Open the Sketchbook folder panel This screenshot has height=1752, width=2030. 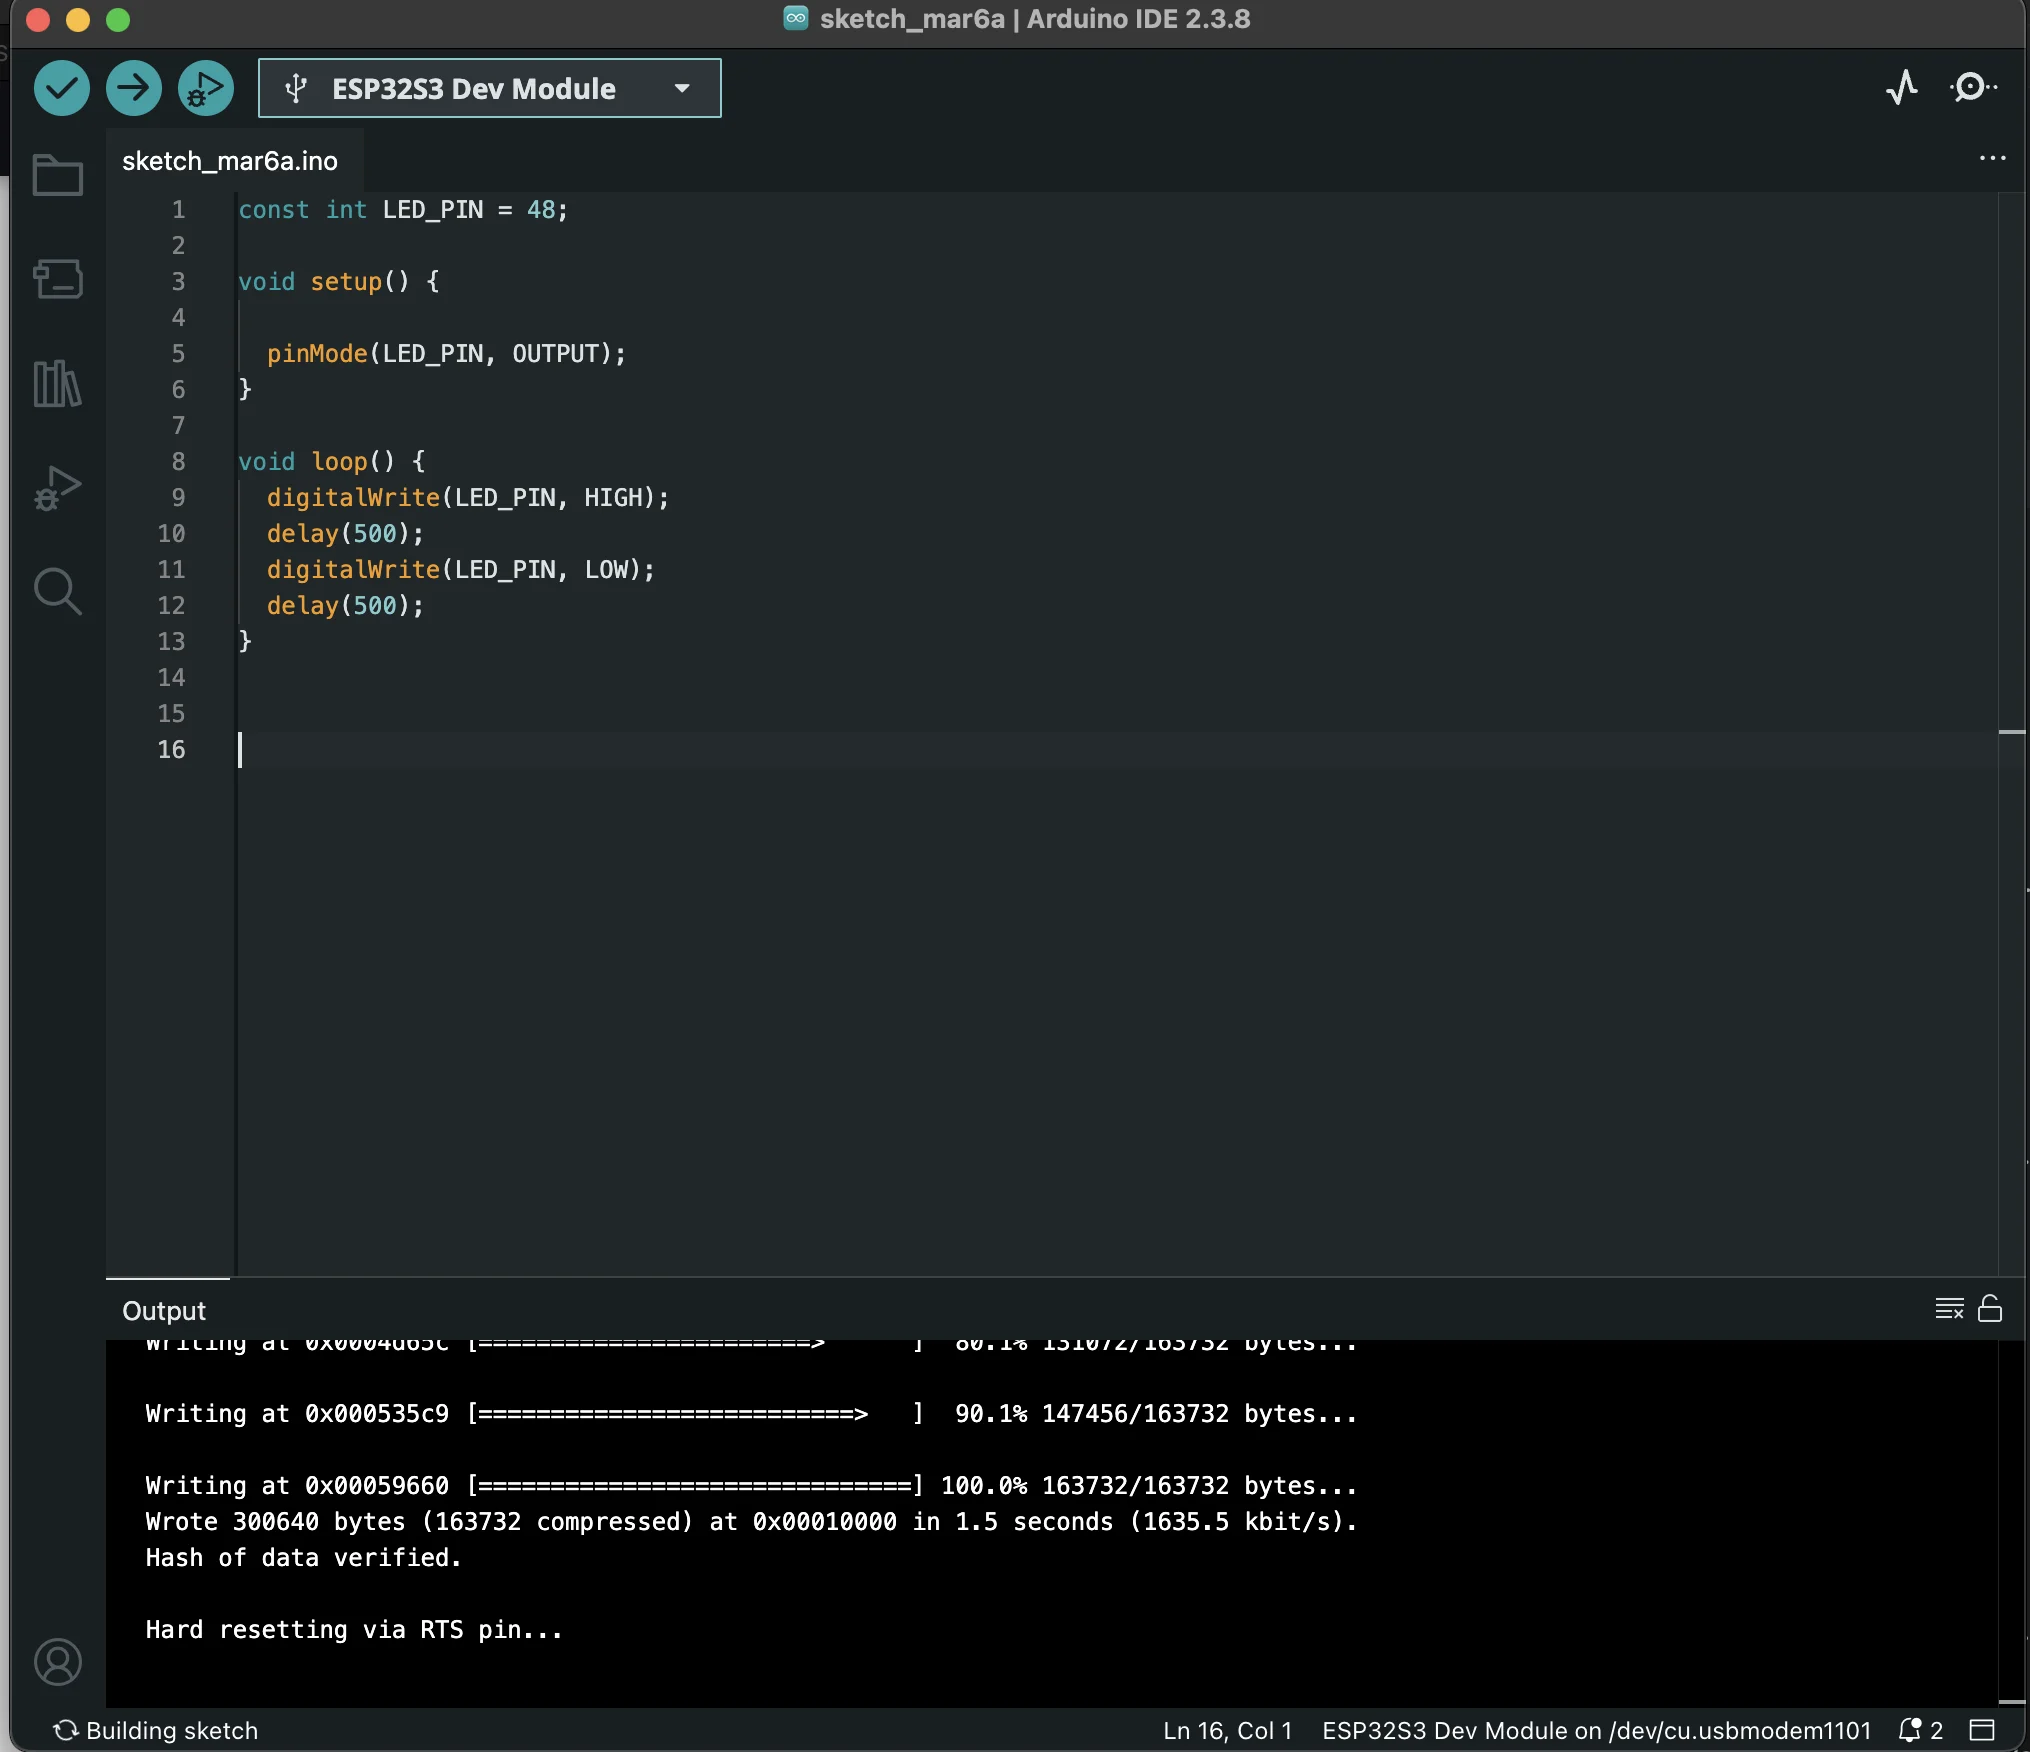[x=57, y=176]
